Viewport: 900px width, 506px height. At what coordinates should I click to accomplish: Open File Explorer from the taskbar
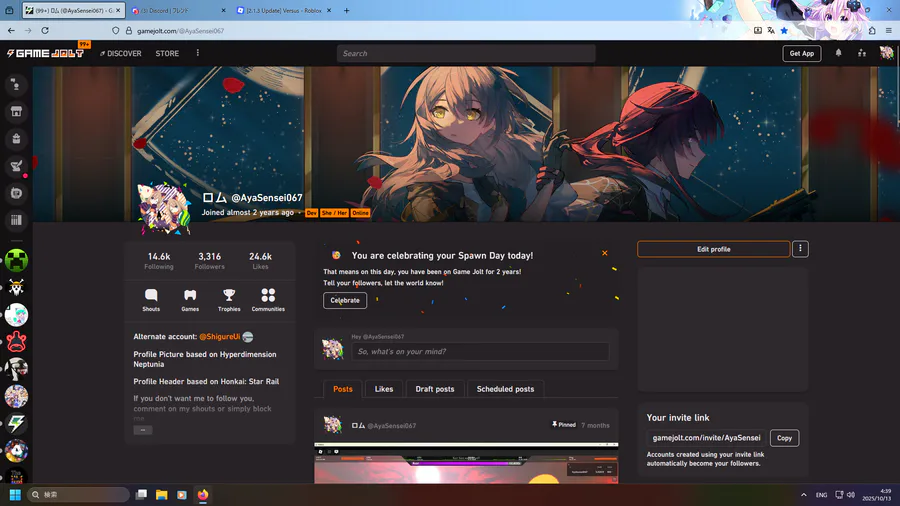(161, 495)
